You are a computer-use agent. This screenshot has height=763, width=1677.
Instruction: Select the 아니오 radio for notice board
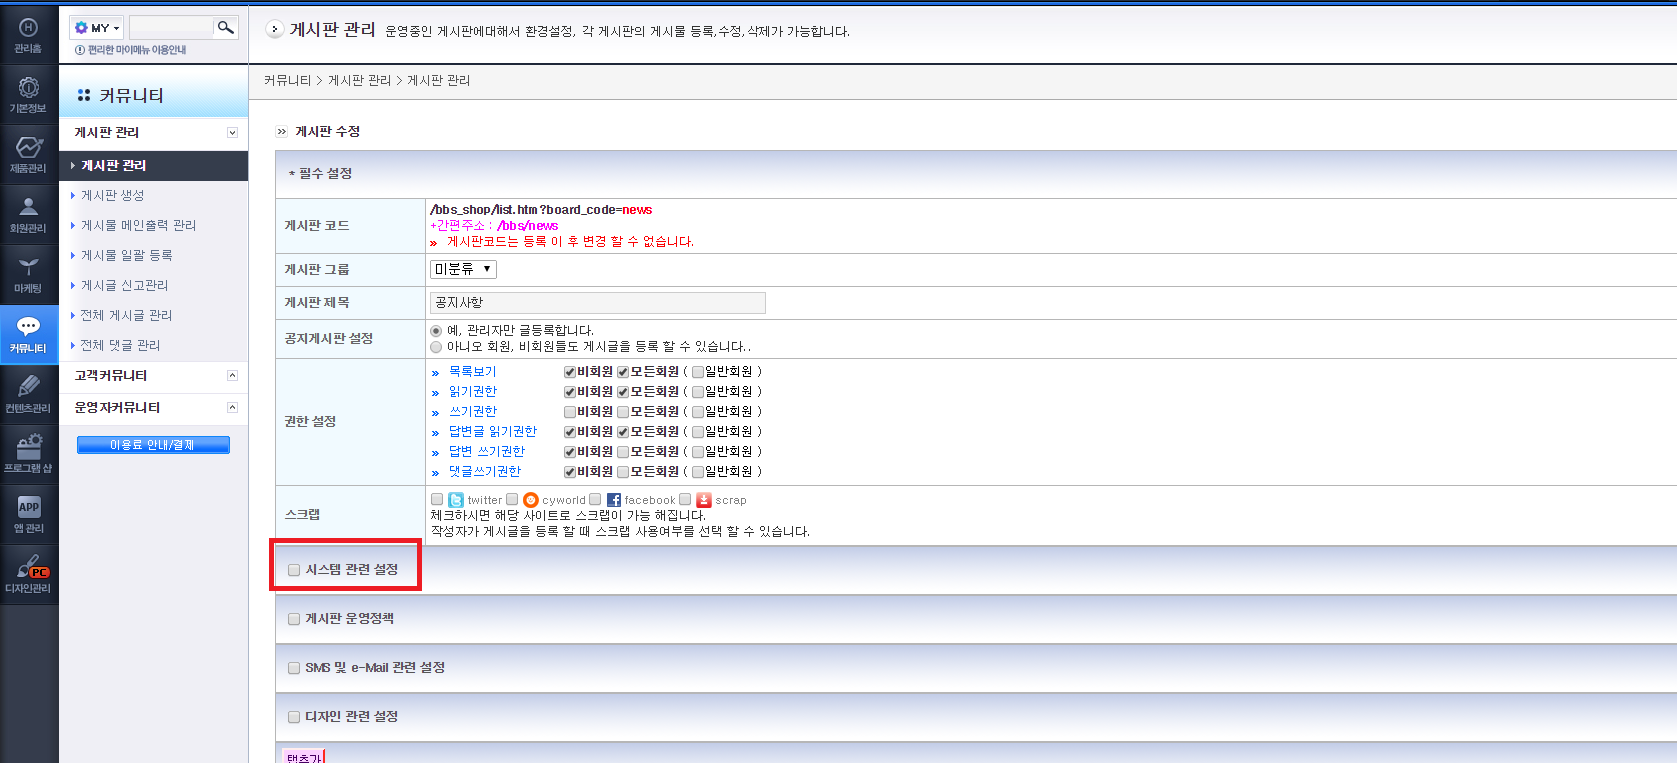[436, 347]
